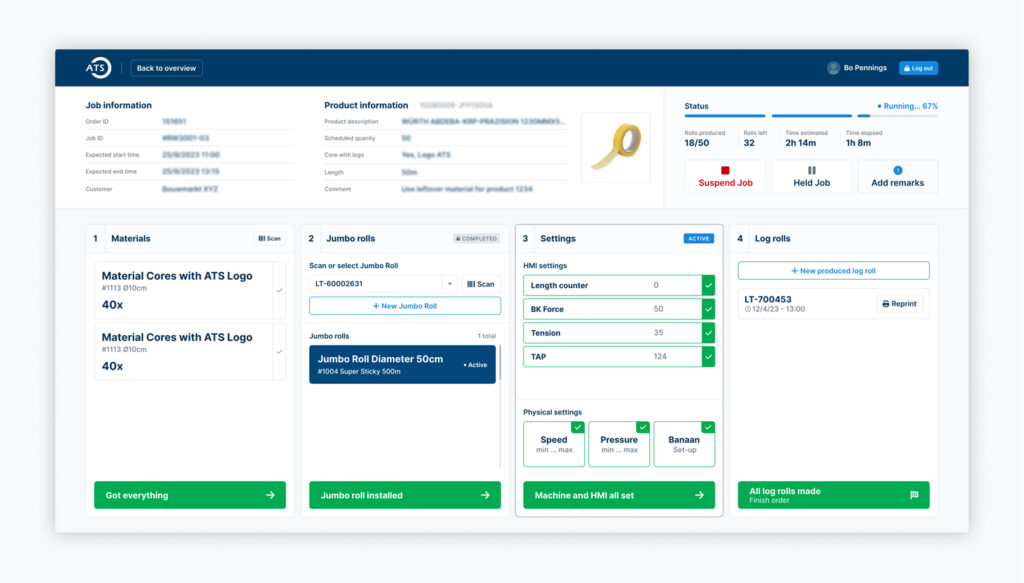This screenshot has height=583, width=1024.
Task: Go Back to overview
Action: [x=166, y=68]
